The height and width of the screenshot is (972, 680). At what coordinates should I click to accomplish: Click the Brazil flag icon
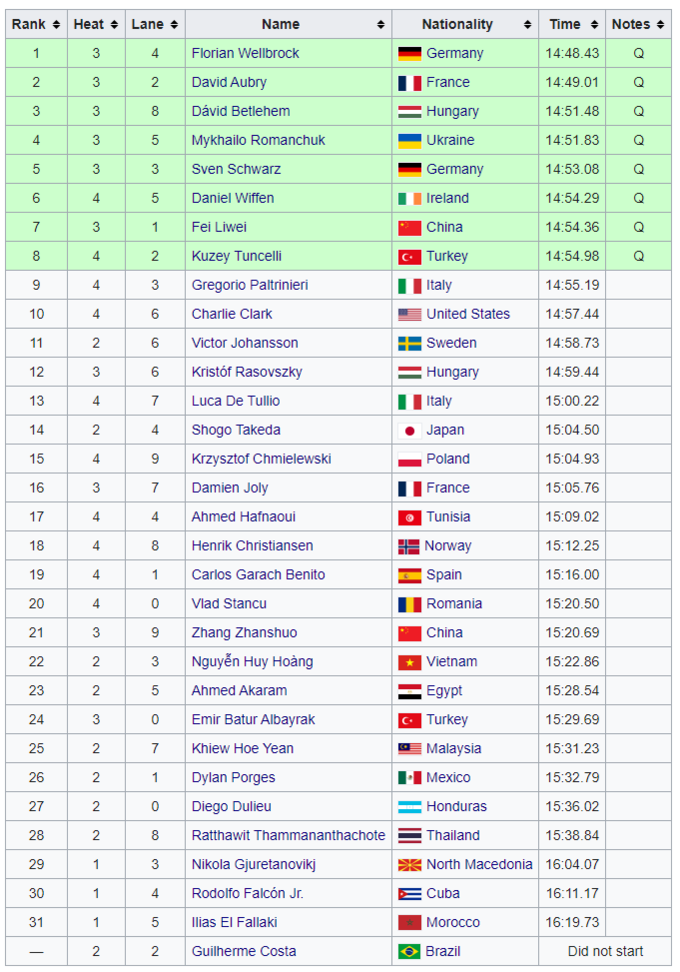409,952
